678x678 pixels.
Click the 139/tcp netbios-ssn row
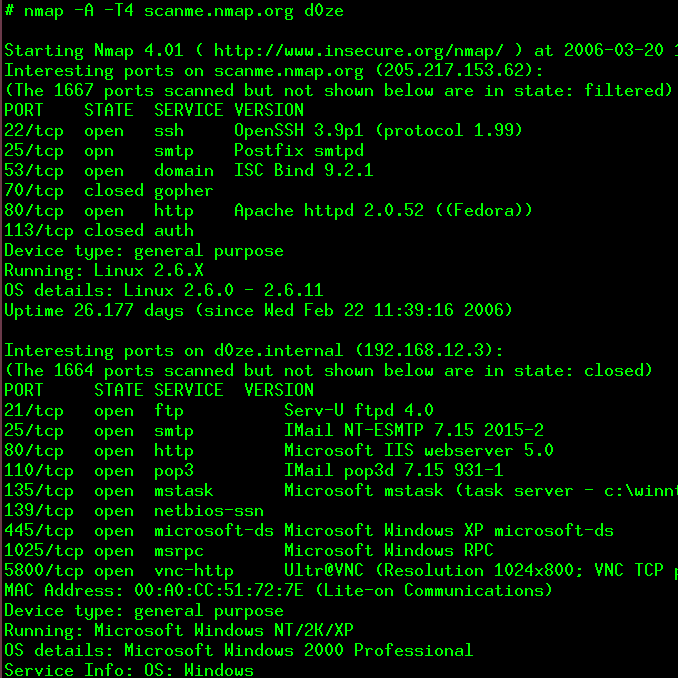[134, 511]
